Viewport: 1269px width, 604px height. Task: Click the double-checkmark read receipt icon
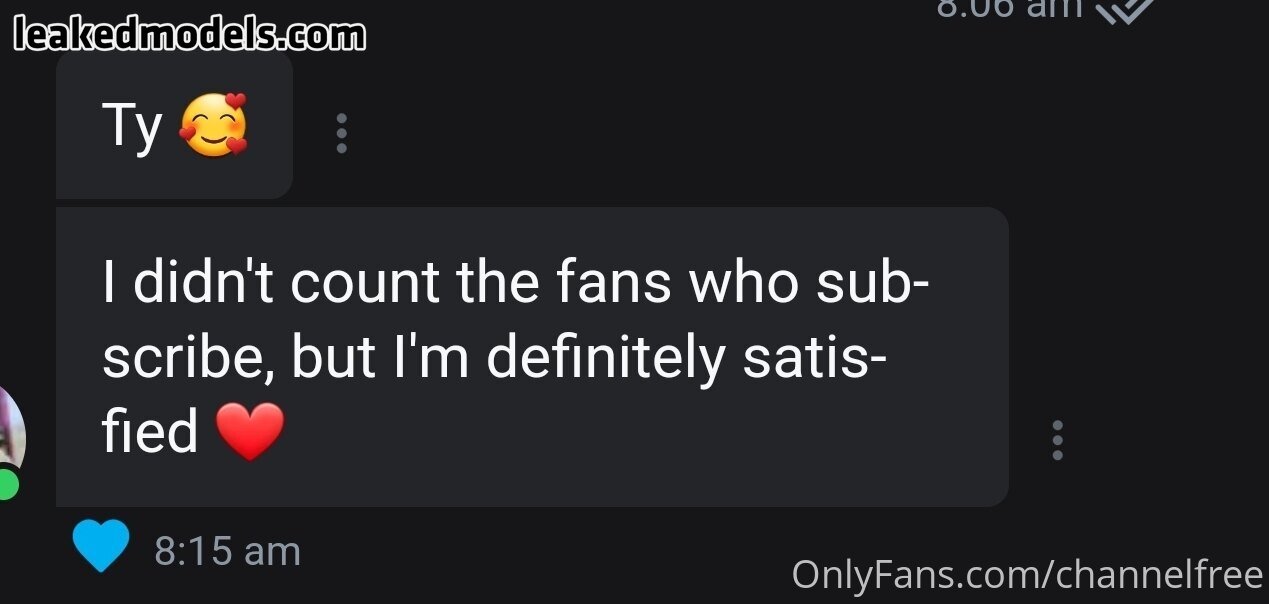point(1125,10)
